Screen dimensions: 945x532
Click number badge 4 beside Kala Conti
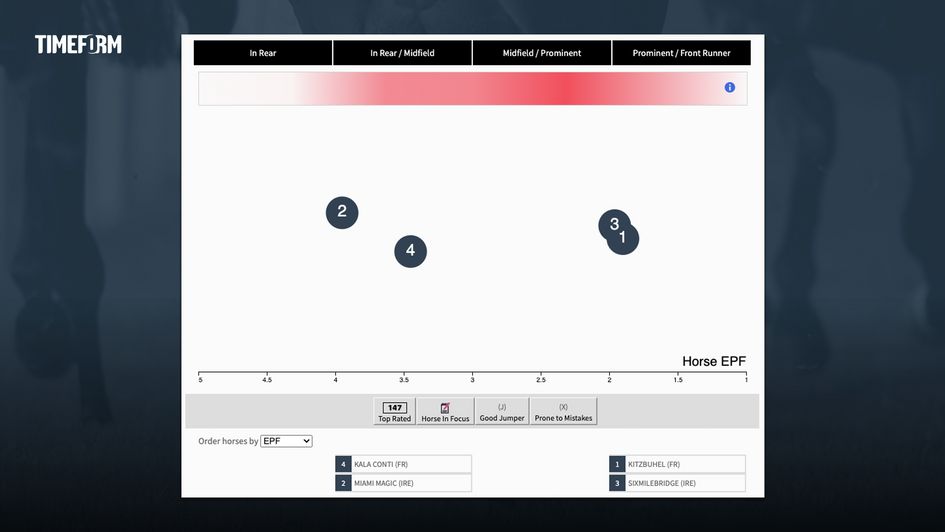343,464
